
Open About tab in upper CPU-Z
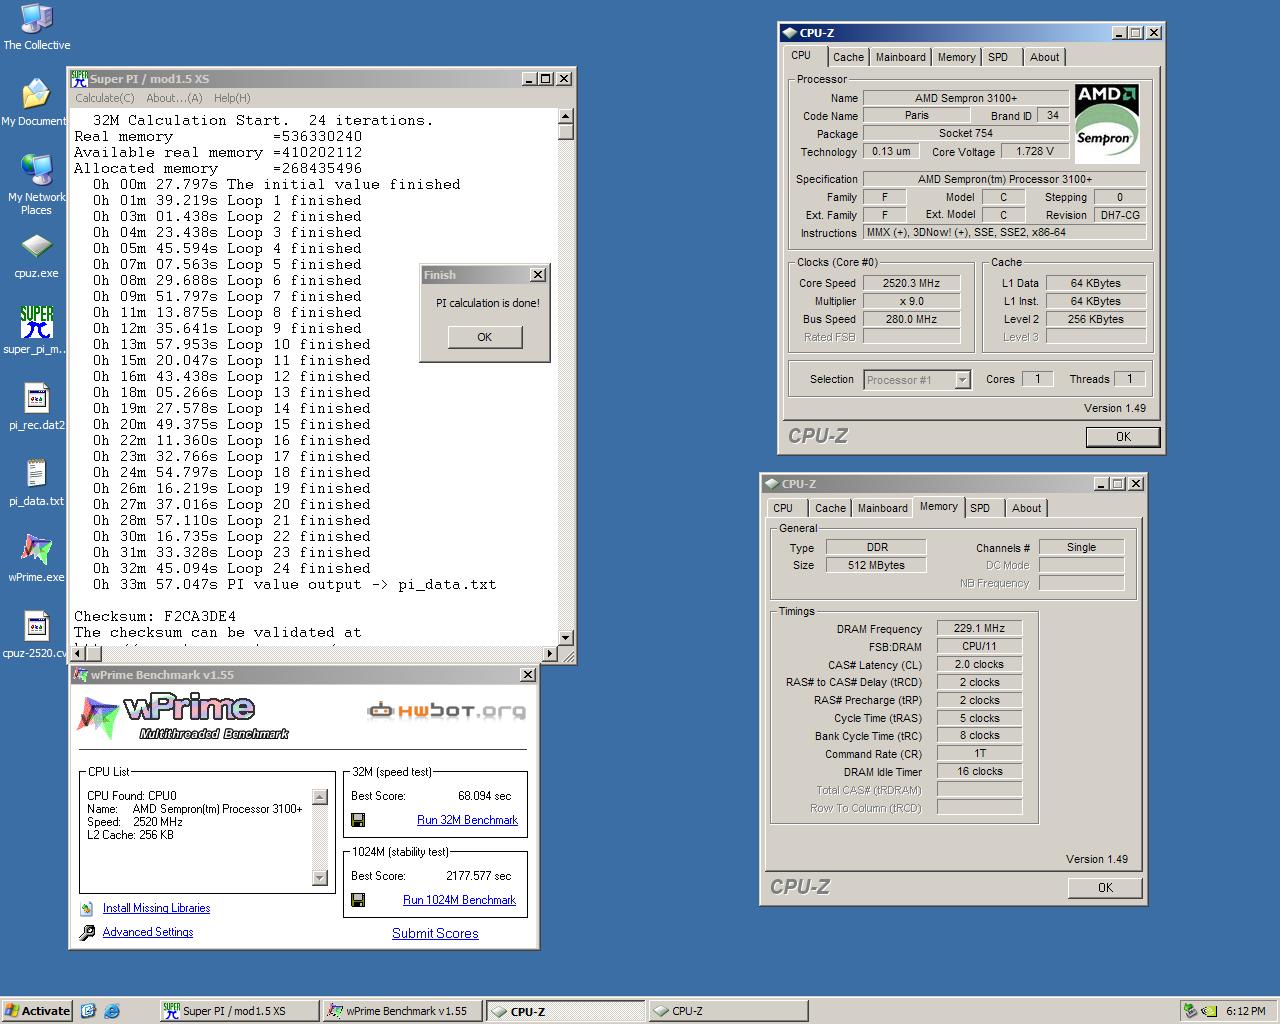(x=1044, y=57)
